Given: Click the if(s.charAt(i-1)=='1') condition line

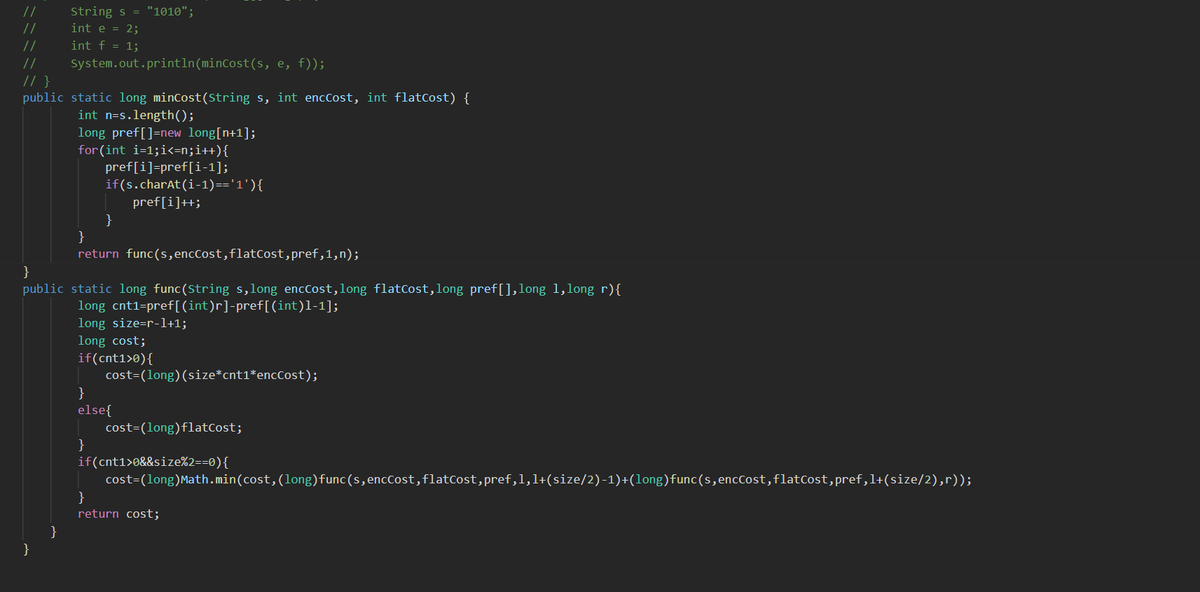Looking at the screenshot, I should pyautogui.click(x=185, y=184).
